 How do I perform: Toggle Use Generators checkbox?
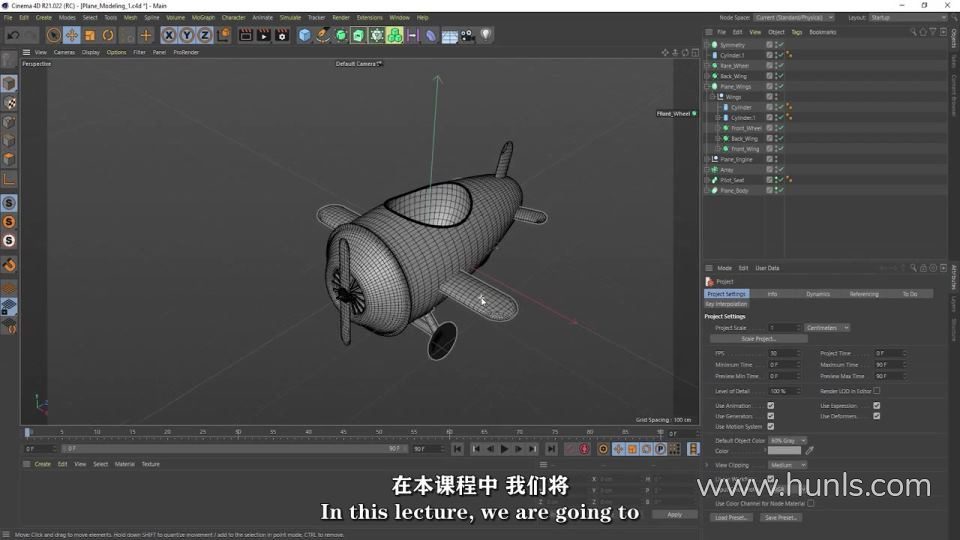tap(771, 416)
